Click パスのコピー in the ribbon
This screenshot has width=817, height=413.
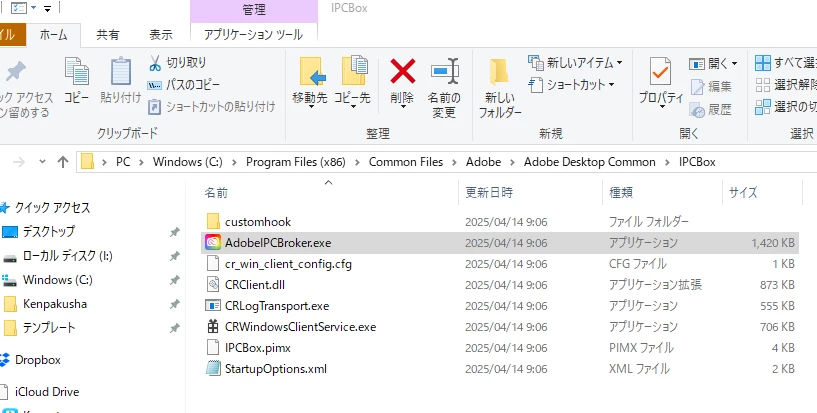[183, 85]
